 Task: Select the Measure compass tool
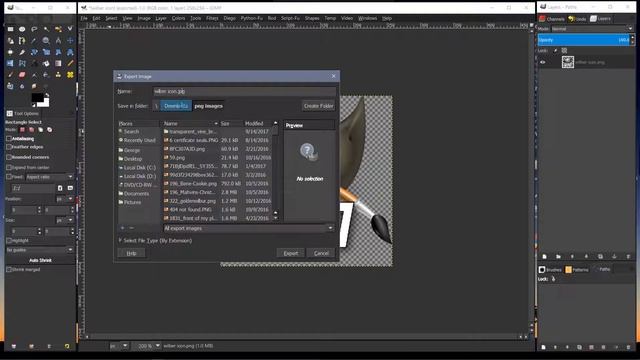pyautogui.click(x=58, y=41)
